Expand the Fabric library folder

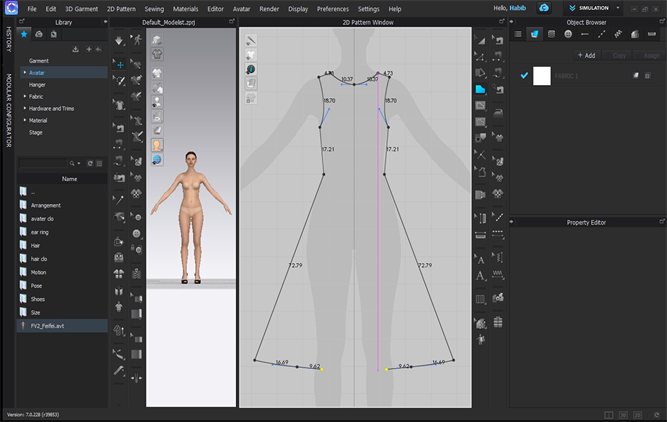(25, 97)
